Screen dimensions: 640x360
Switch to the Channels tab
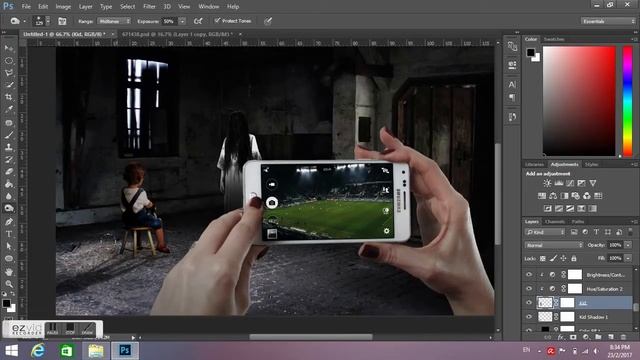(x=555, y=222)
